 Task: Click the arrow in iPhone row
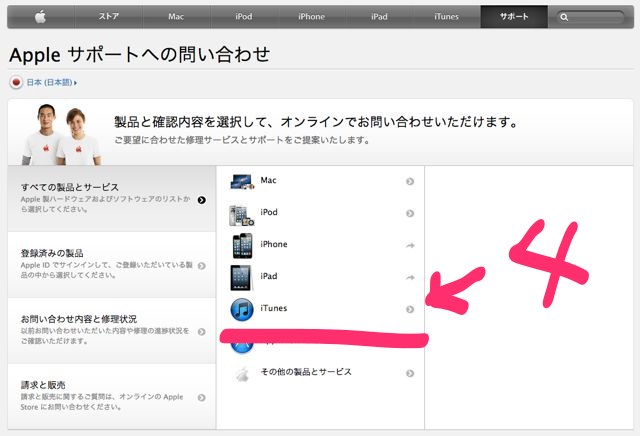coord(410,245)
